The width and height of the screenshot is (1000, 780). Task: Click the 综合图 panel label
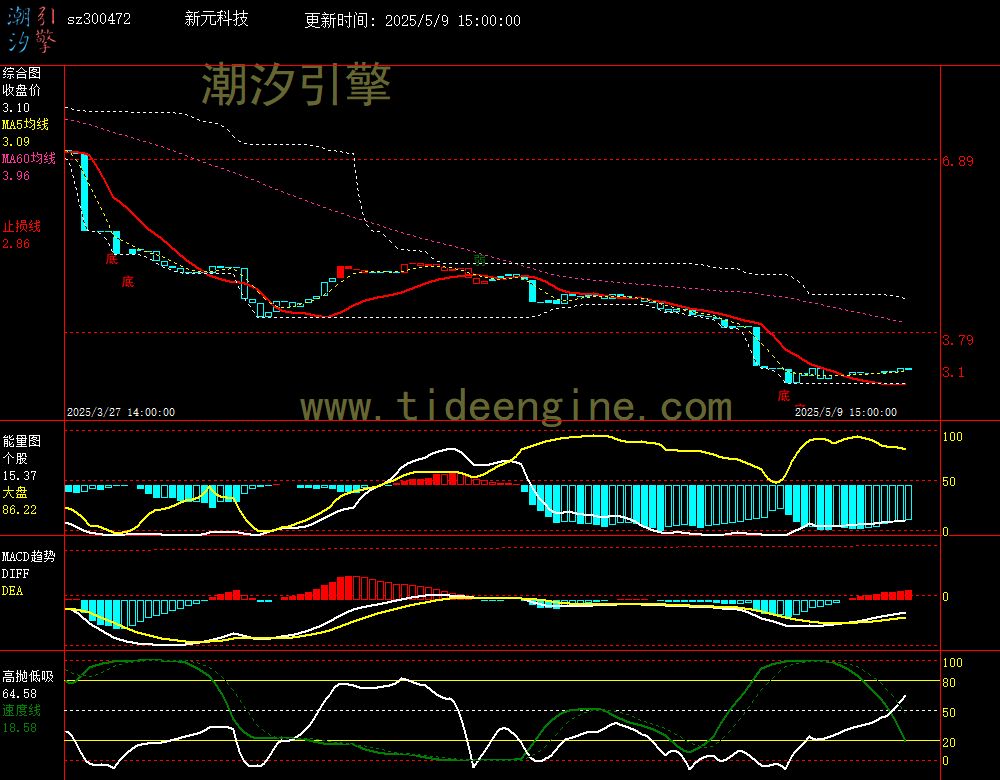tap(21, 73)
